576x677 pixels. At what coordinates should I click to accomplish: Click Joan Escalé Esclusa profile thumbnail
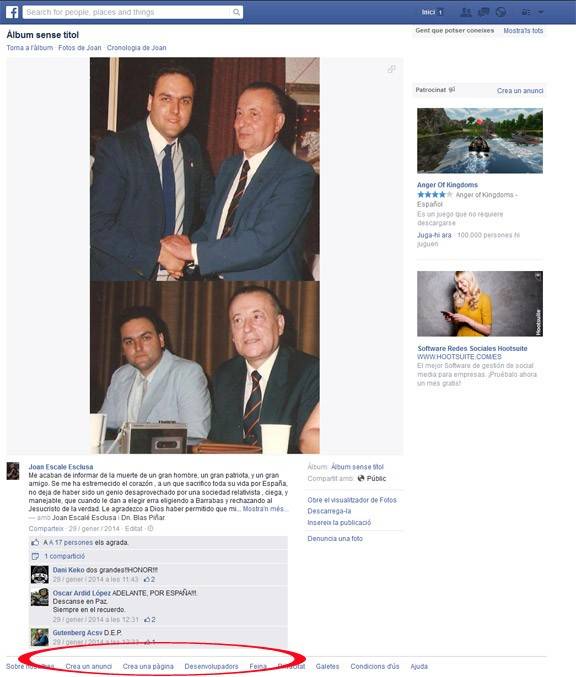point(13,471)
